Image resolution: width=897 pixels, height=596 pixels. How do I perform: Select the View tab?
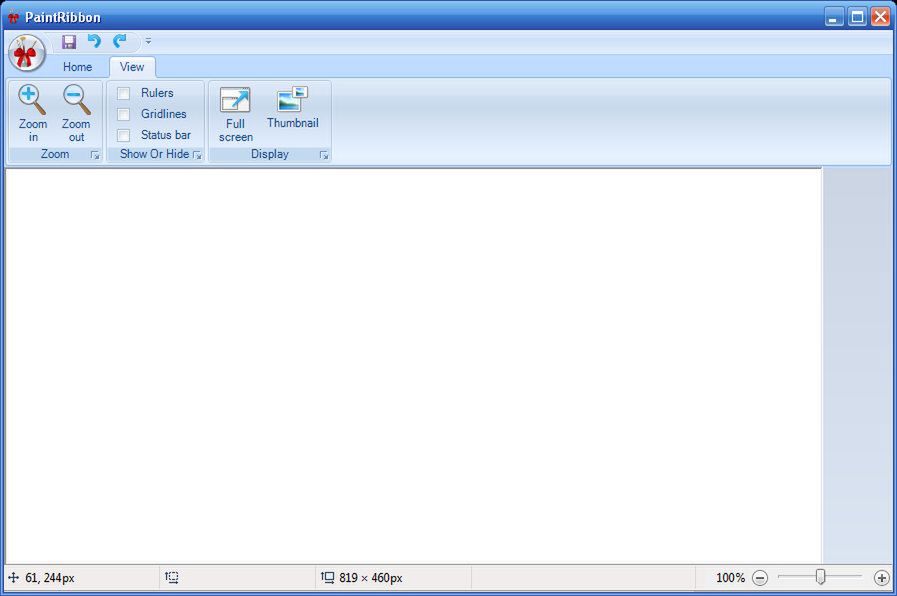point(132,67)
